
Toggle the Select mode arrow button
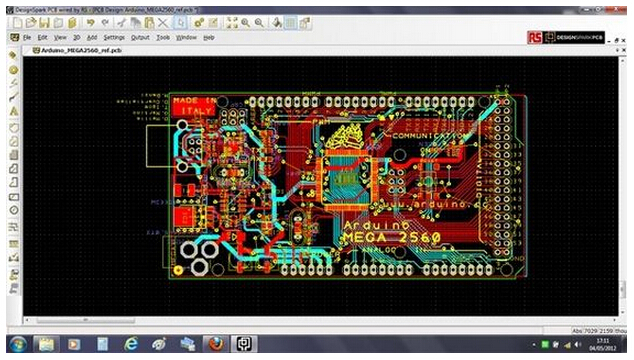coord(180,23)
